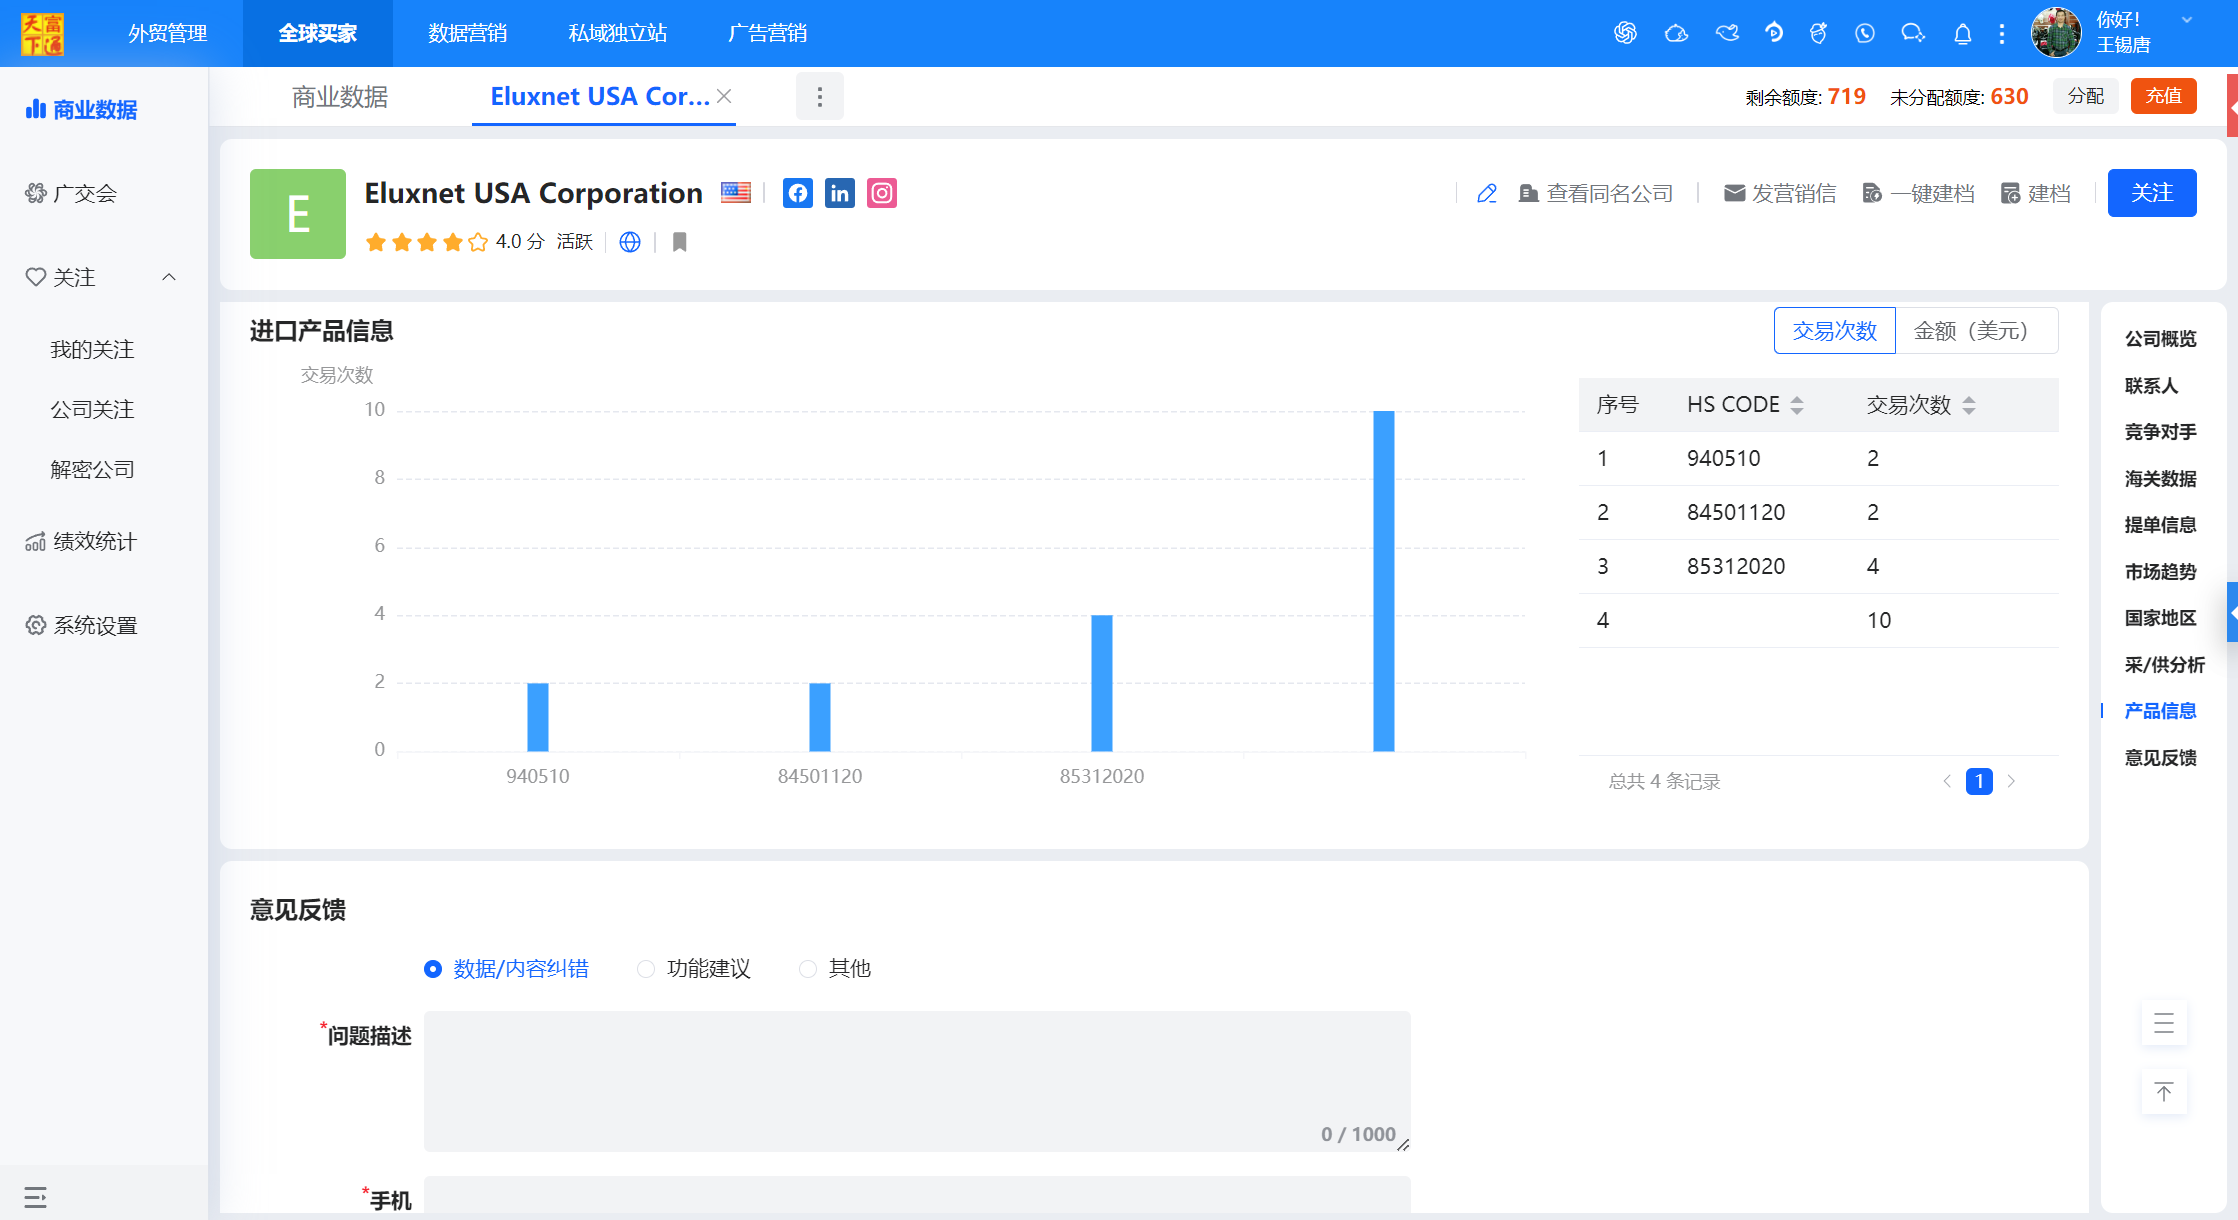The width and height of the screenshot is (2238, 1220).
Task: Open the 外贸管理 top menu
Action: [168, 33]
